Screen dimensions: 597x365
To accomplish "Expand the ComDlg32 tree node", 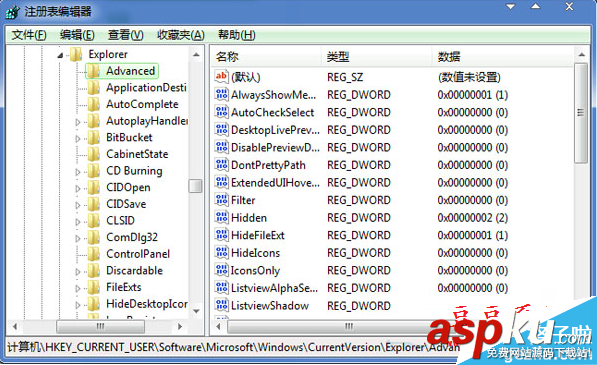I will [x=78, y=238].
